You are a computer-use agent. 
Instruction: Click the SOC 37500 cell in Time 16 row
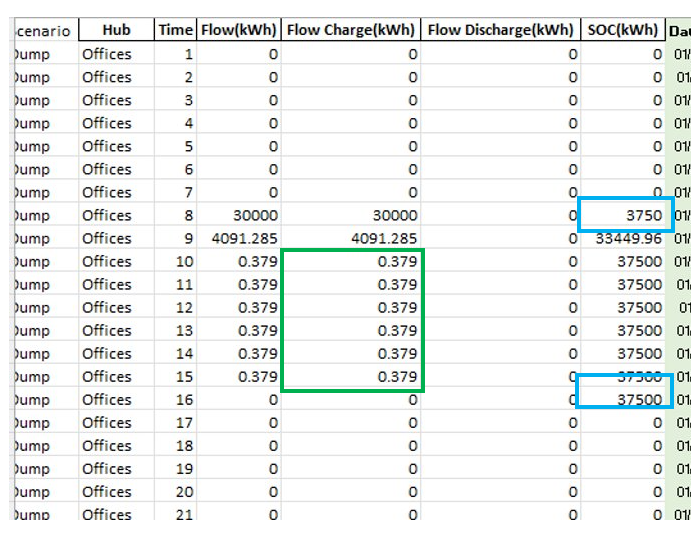tap(625, 399)
